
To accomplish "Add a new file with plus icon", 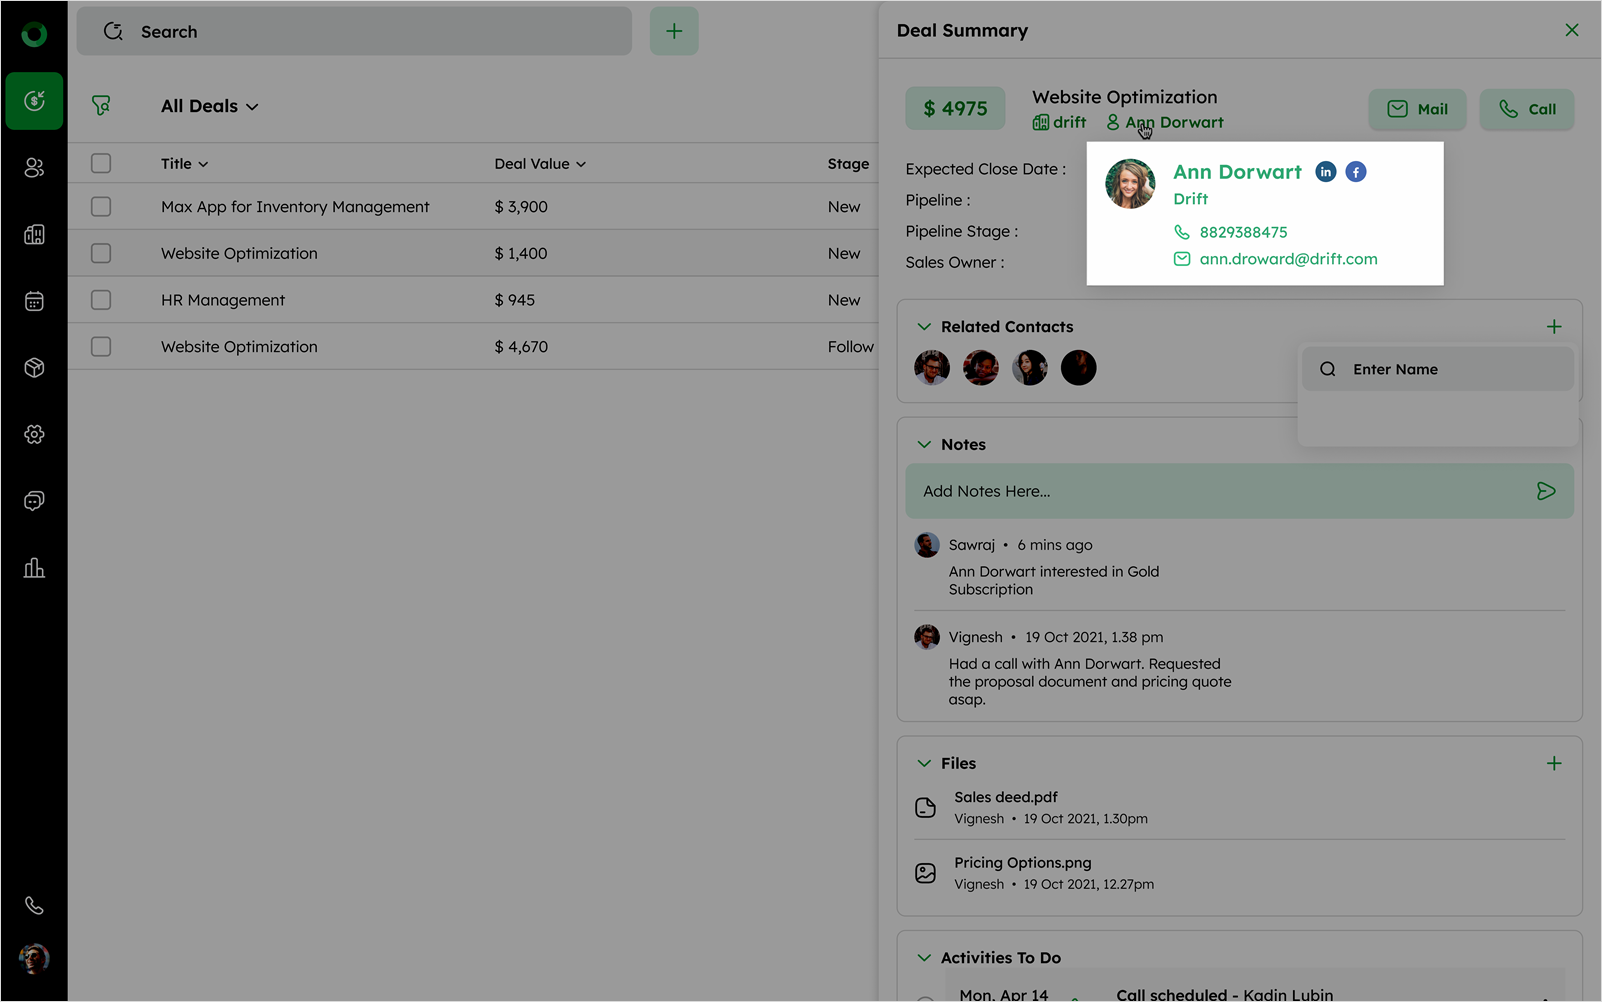I will (x=1553, y=764).
